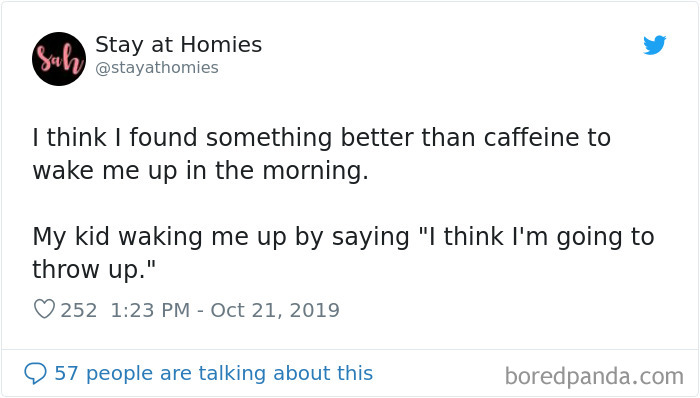
Task: Click the word Homies in the display name
Action: (221, 45)
